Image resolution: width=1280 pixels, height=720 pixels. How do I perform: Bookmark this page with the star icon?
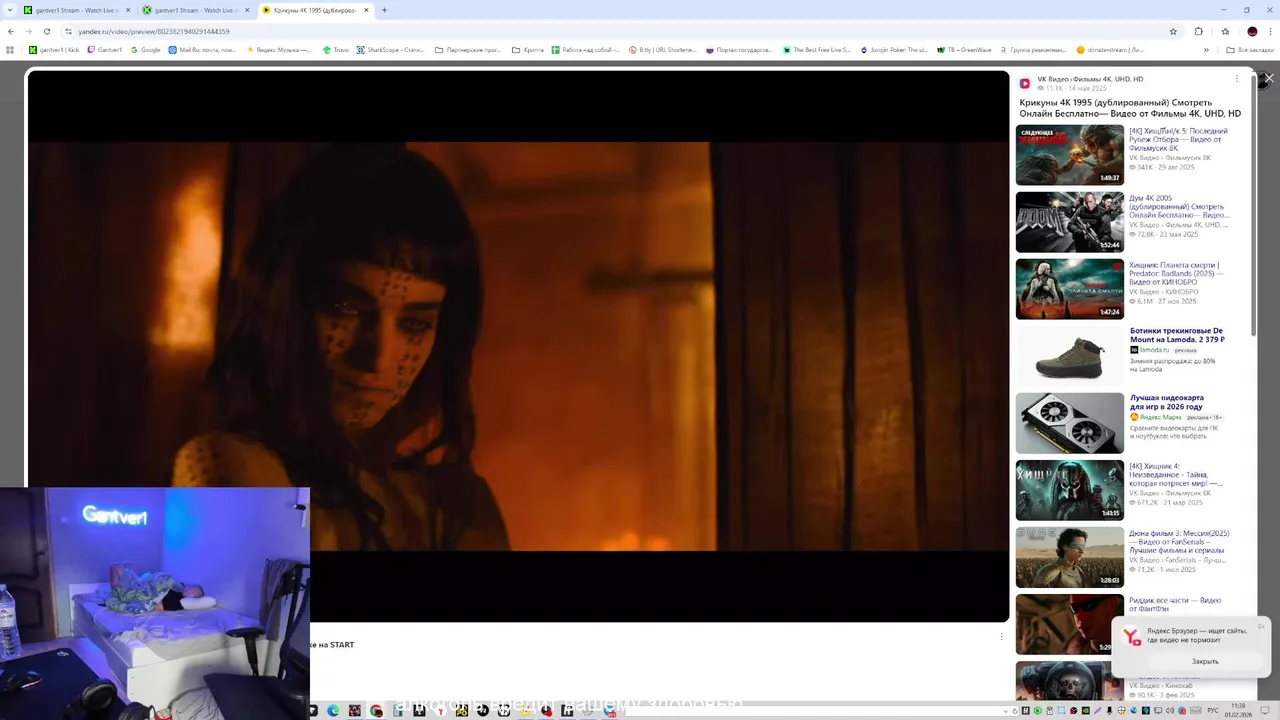(1173, 31)
